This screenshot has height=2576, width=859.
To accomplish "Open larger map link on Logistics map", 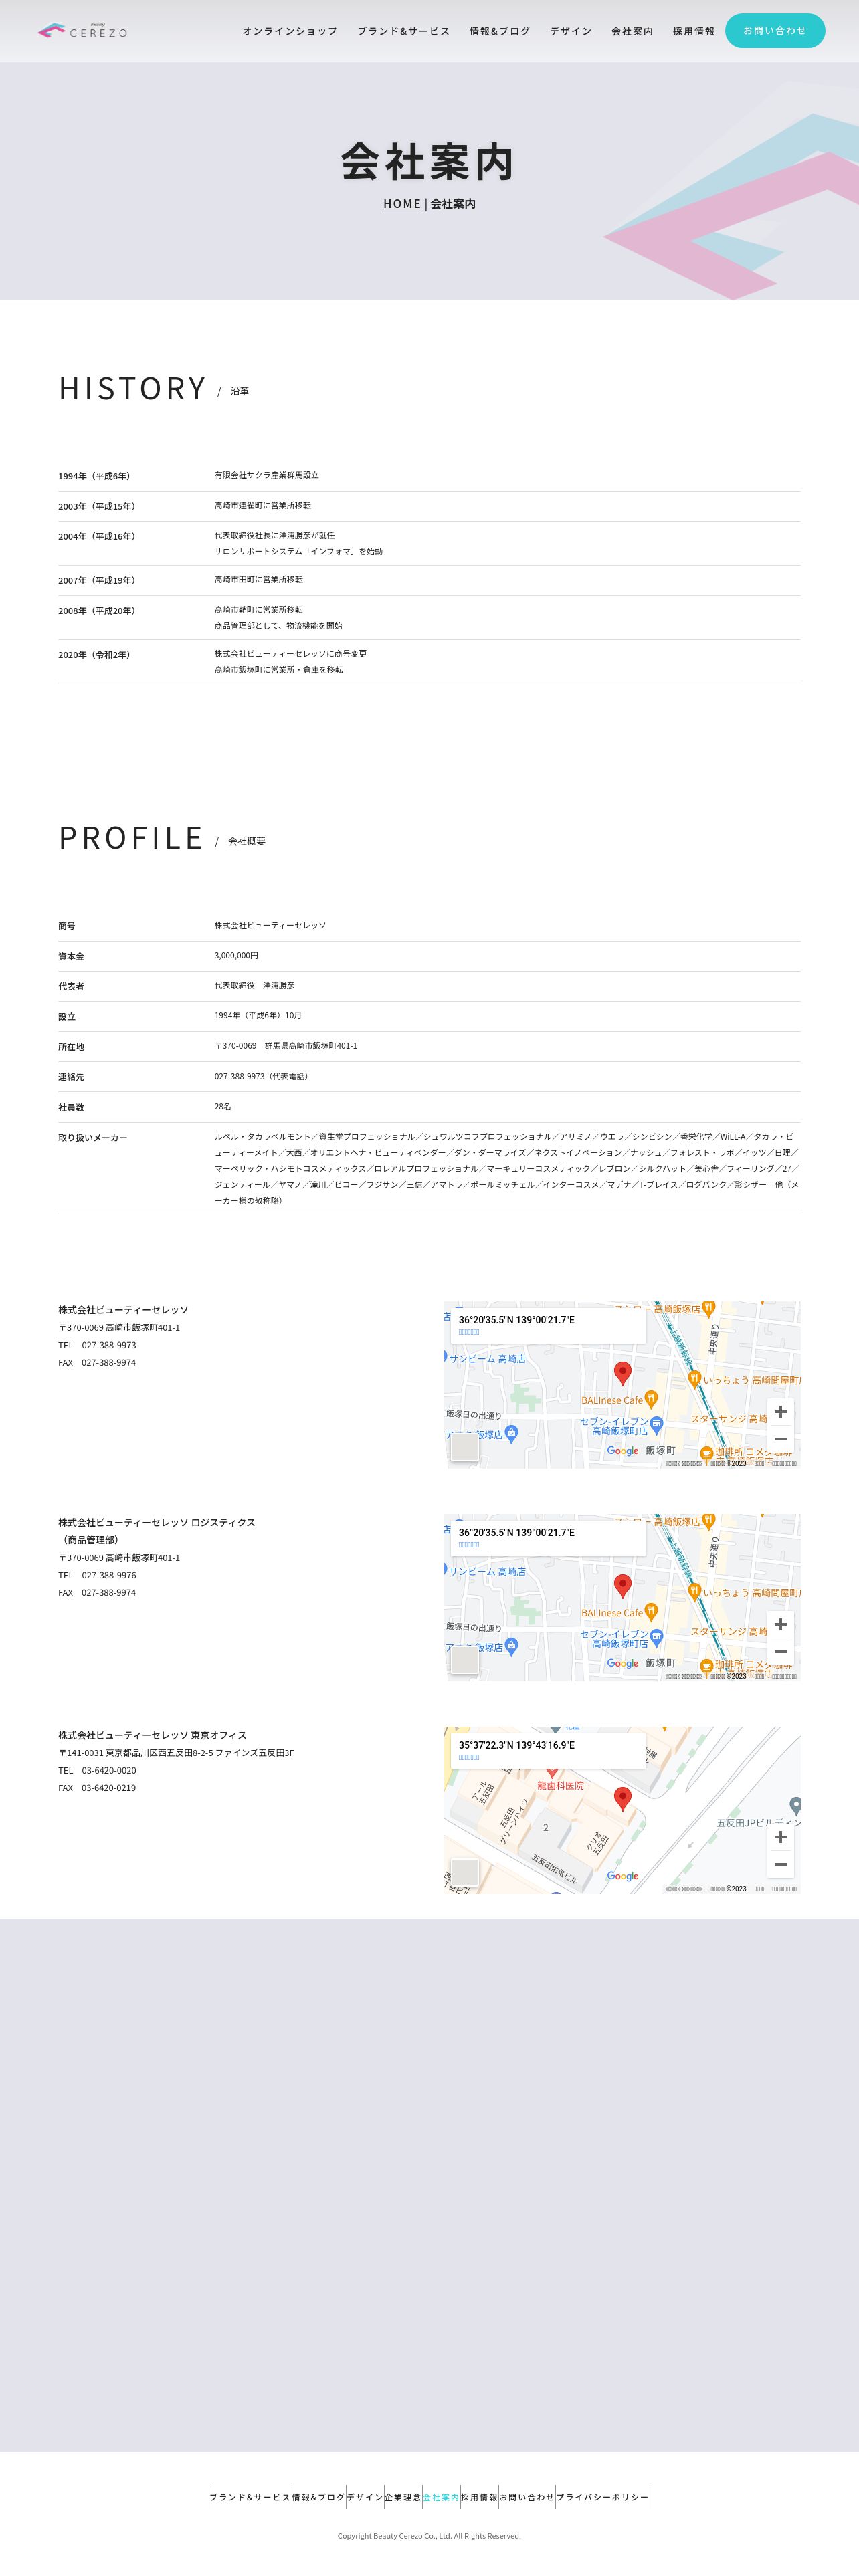I will (469, 1545).
